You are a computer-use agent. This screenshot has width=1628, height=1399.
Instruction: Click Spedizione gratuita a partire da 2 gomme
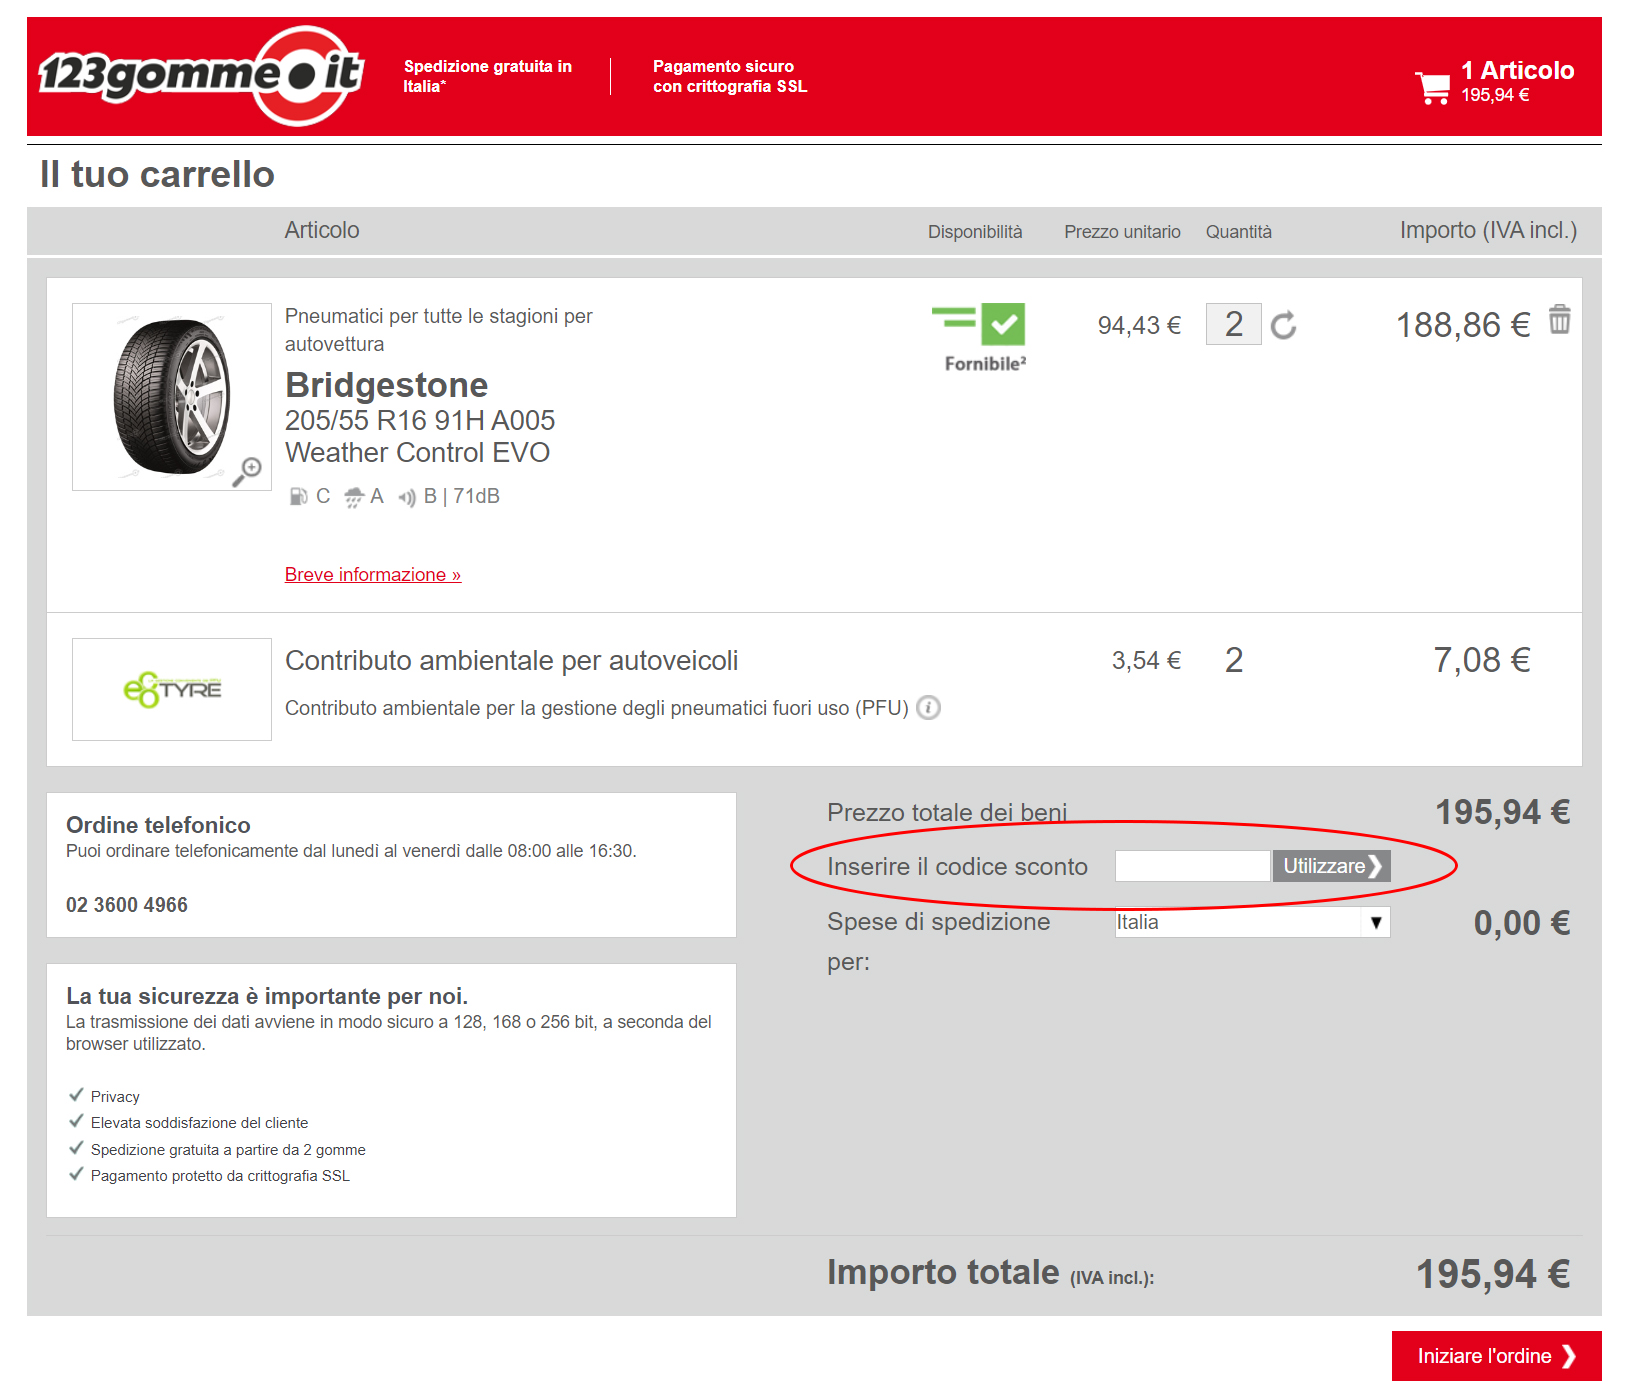click(228, 1150)
